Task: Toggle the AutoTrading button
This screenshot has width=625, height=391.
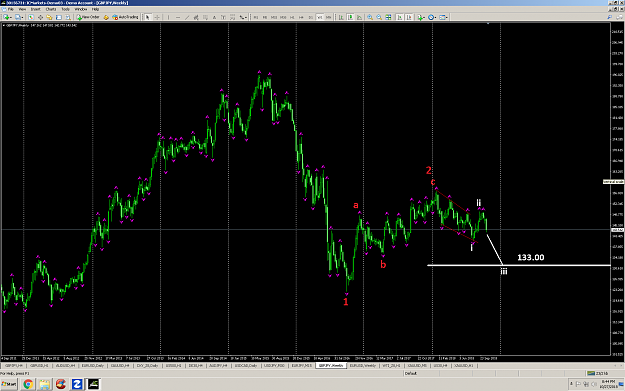Action: coord(125,17)
